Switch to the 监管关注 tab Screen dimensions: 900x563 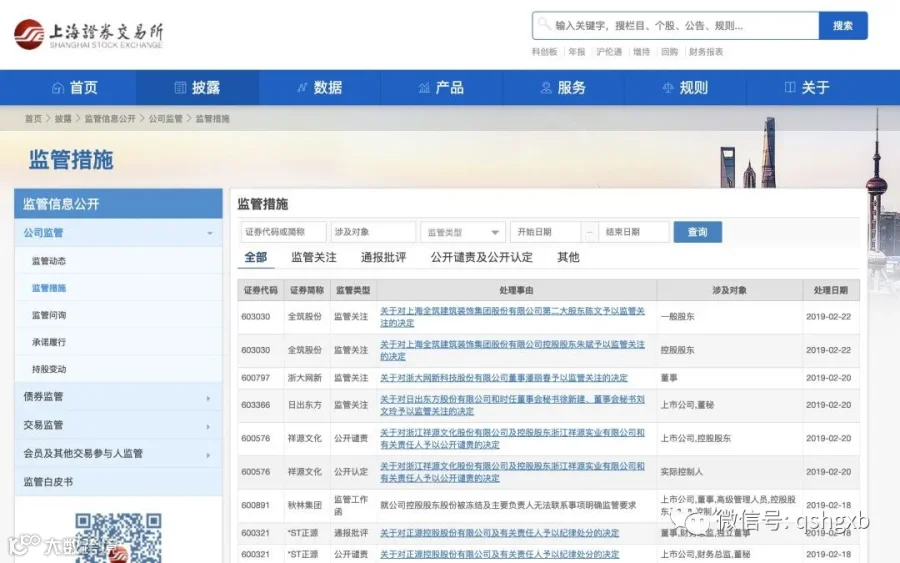click(313, 258)
